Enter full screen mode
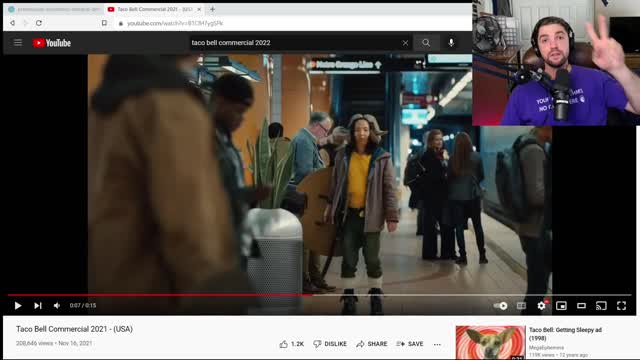640x360 pixels. pyautogui.click(x=621, y=305)
